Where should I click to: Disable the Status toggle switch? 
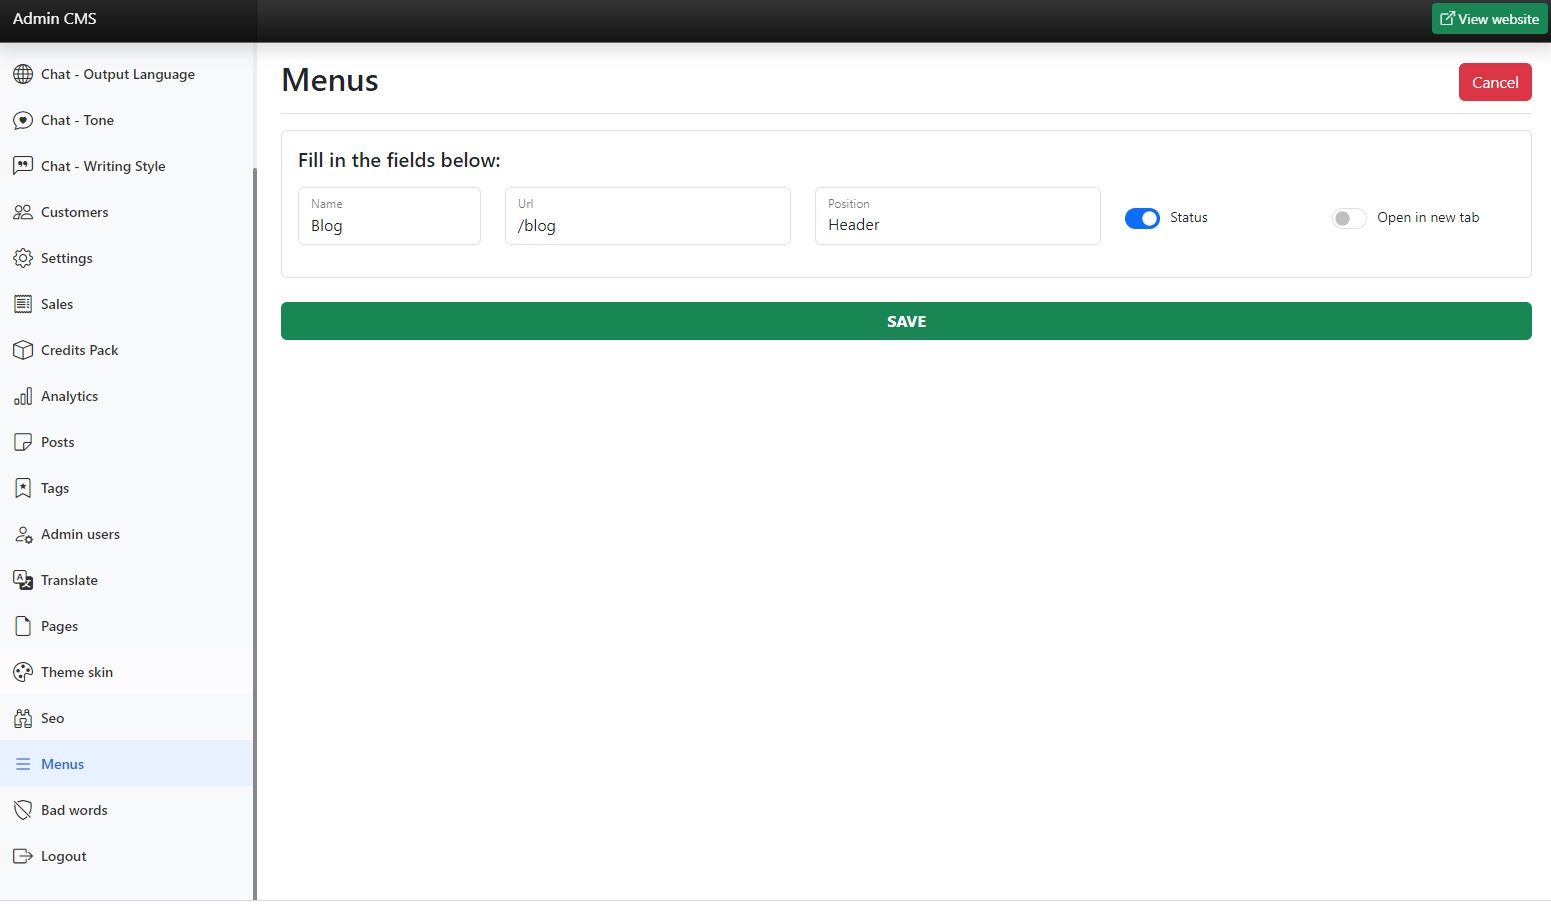point(1142,218)
